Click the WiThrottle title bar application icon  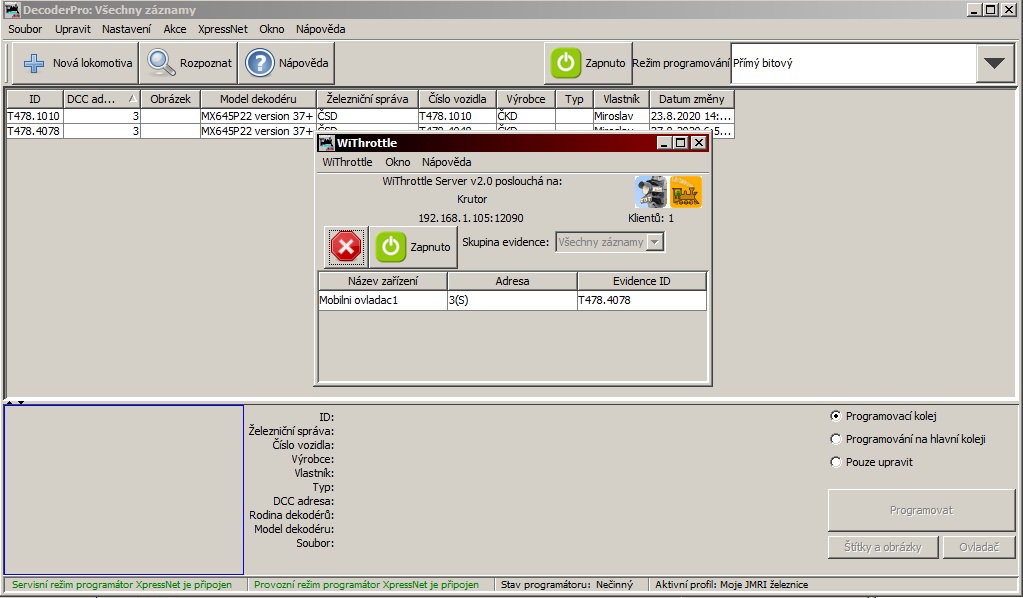click(326, 143)
